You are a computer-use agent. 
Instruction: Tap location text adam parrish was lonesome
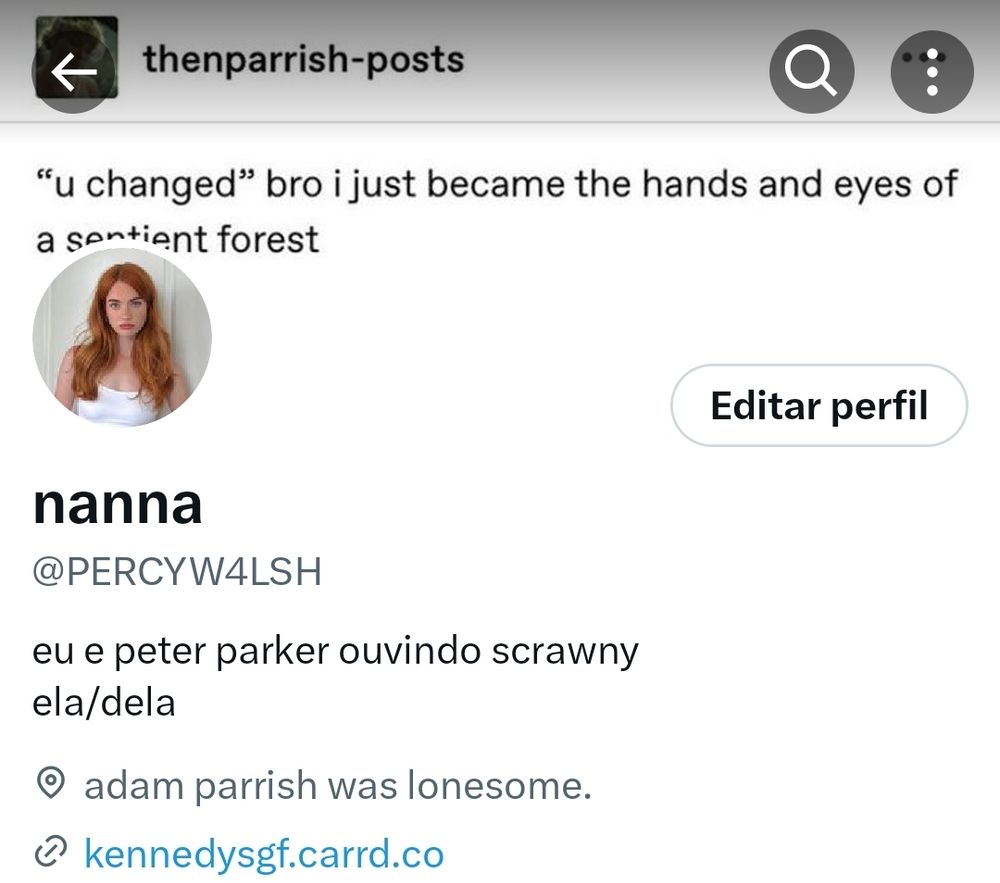[x=338, y=785]
